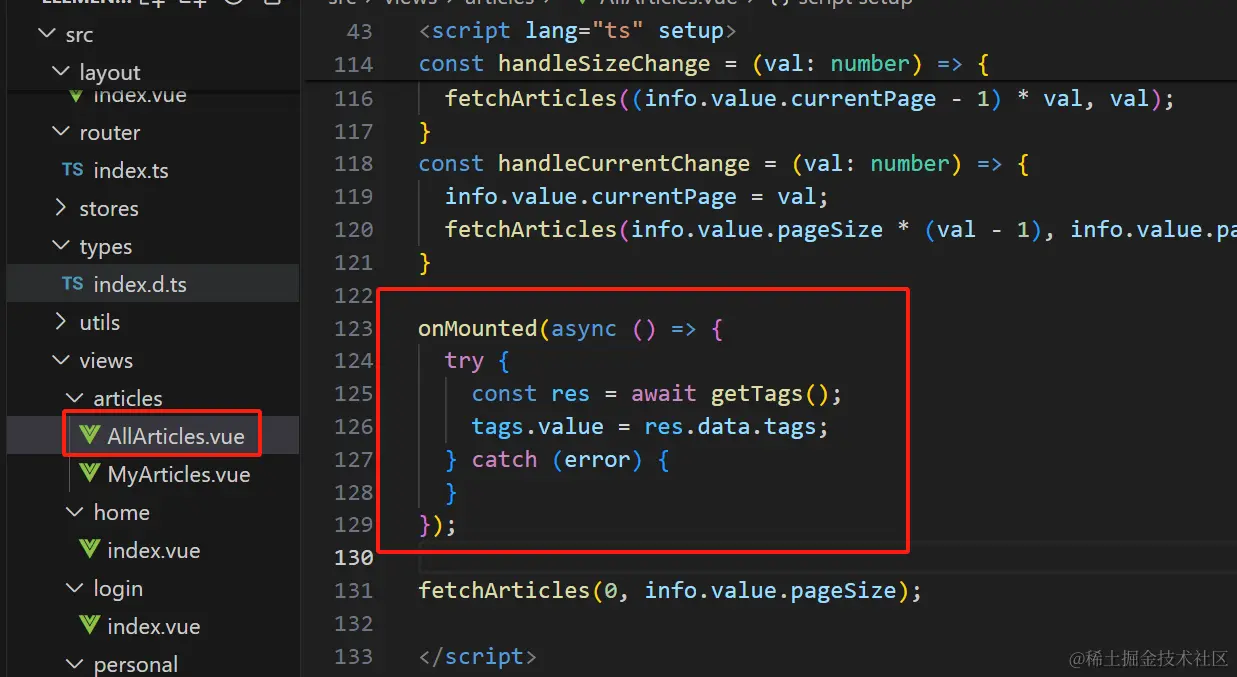Click closing </script> tag on line 133
The width and height of the screenshot is (1237, 677).
click(477, 657)
